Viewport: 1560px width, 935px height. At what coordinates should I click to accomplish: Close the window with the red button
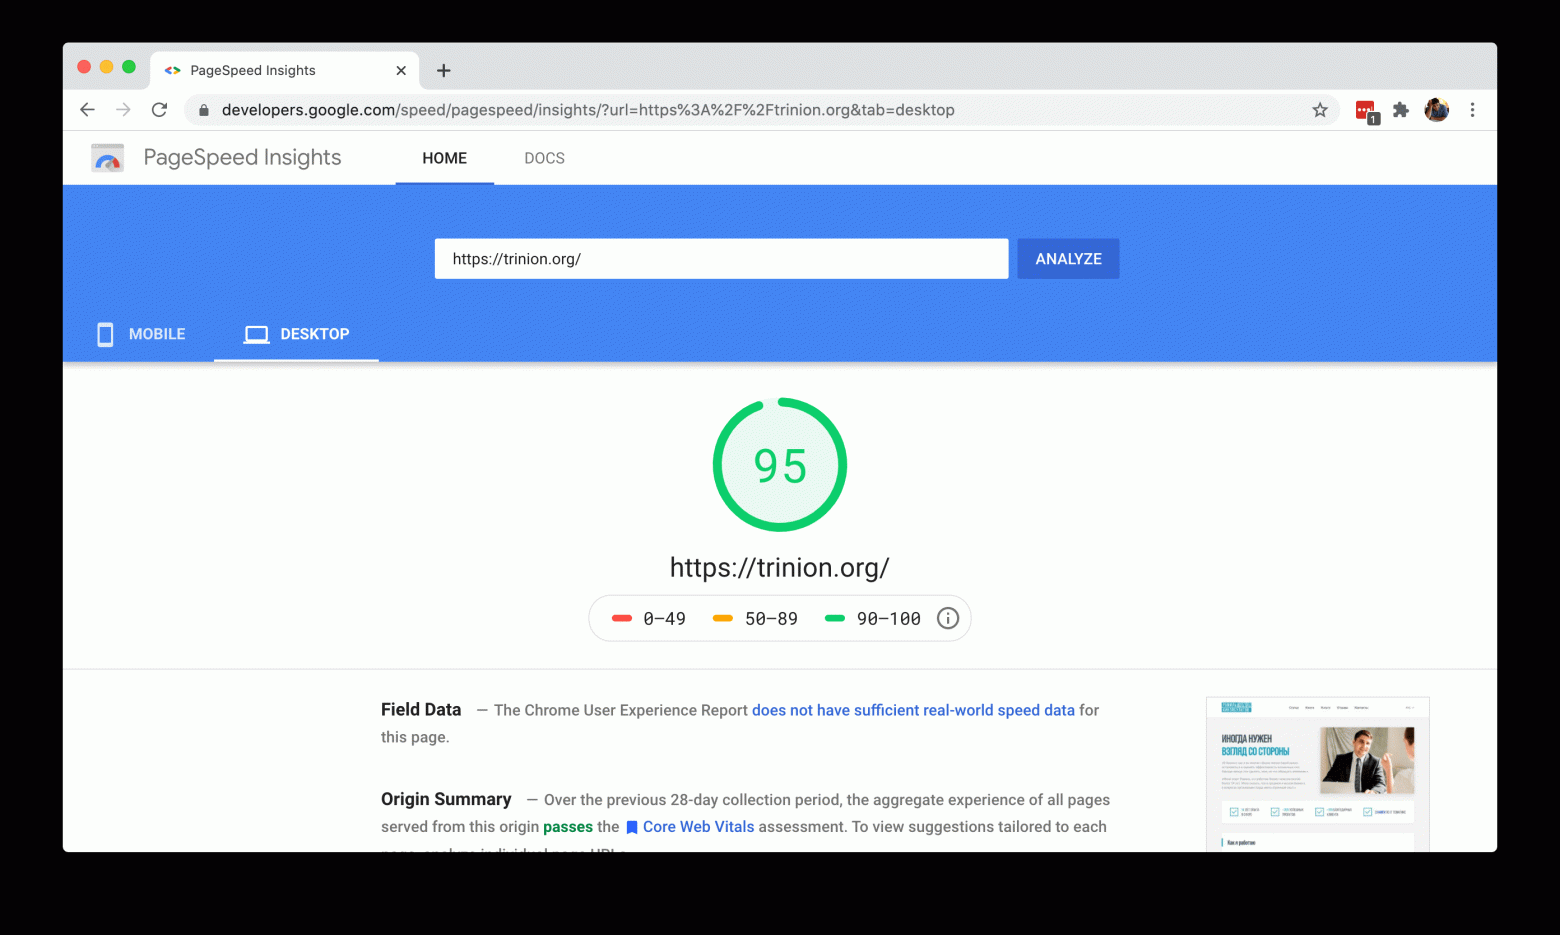[x=84, y=67]
